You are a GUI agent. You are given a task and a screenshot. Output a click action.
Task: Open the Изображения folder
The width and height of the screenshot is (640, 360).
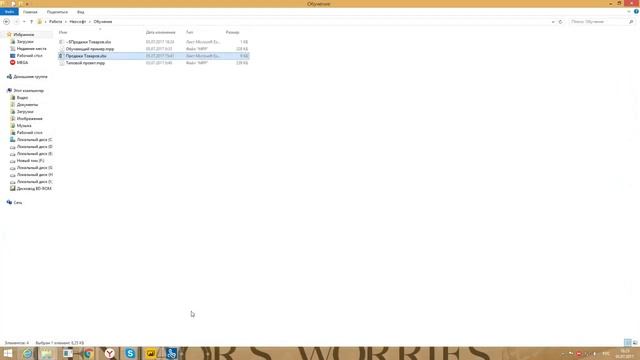click(29, 118)
